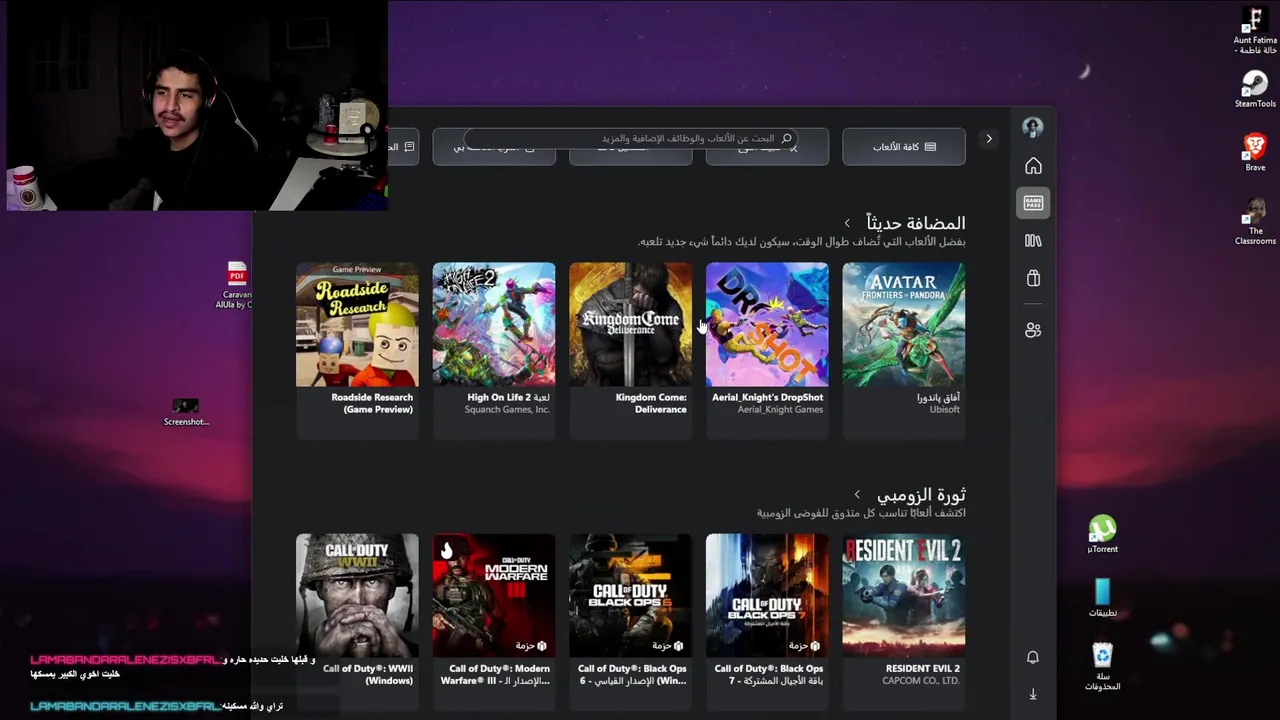Open the friends social icon in sidebar
The height and width of the screenshot is (720, 1280).
(x=1033, y=330)
